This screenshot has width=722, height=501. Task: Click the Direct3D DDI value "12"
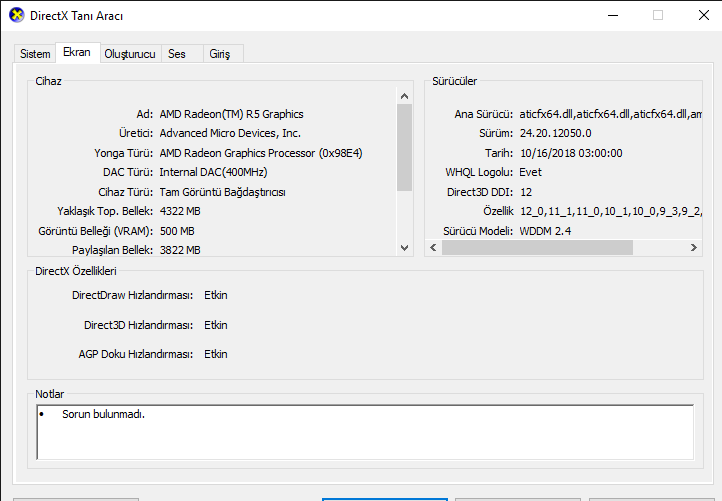526,192
